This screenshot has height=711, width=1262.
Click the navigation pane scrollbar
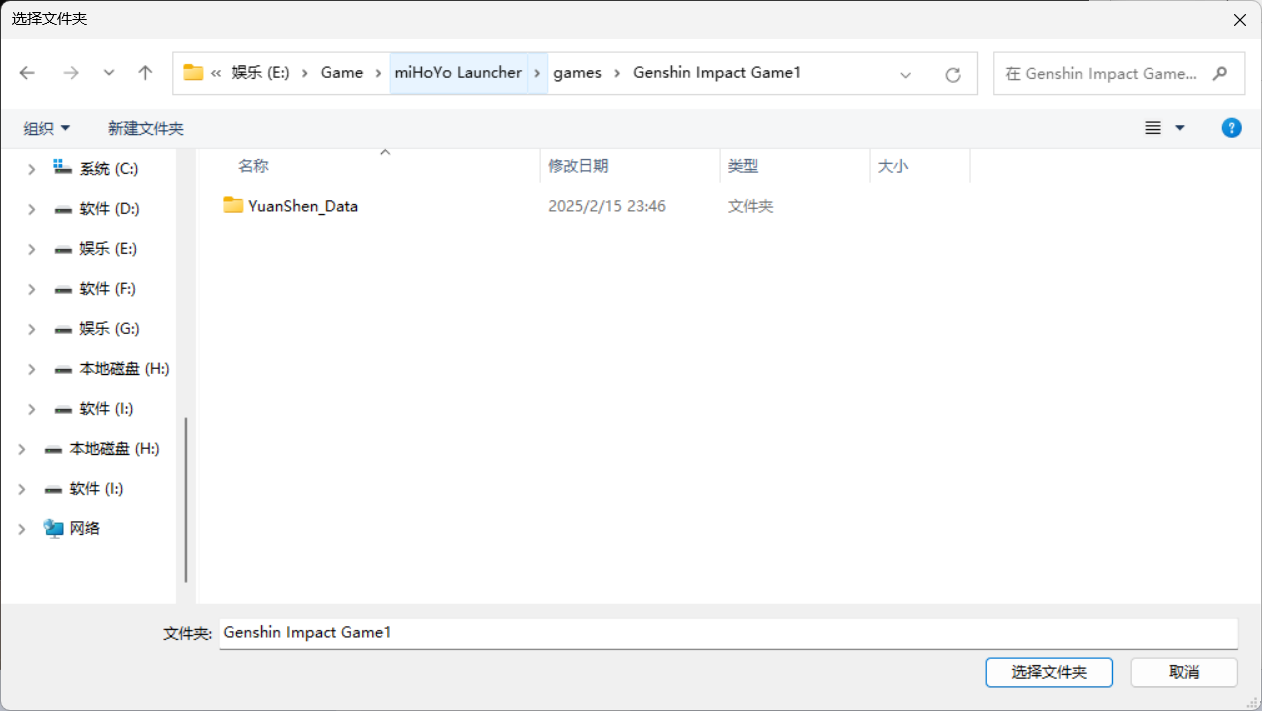tap(186, 500)
